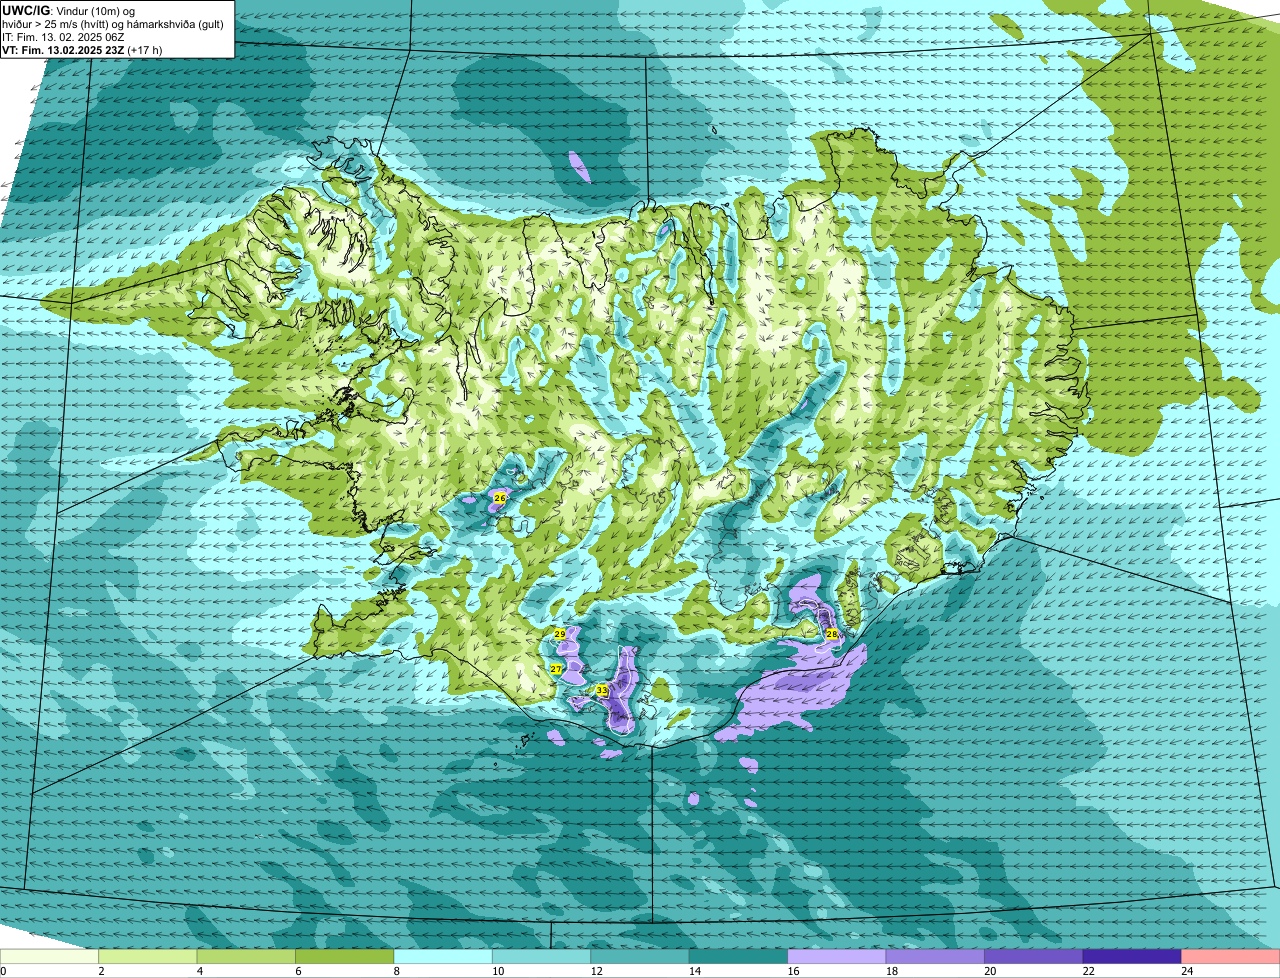This screenshot has height=978, width=1280.
Task: Select the 16–18 m/s lavender swatch
Action: tap(837, 957)
